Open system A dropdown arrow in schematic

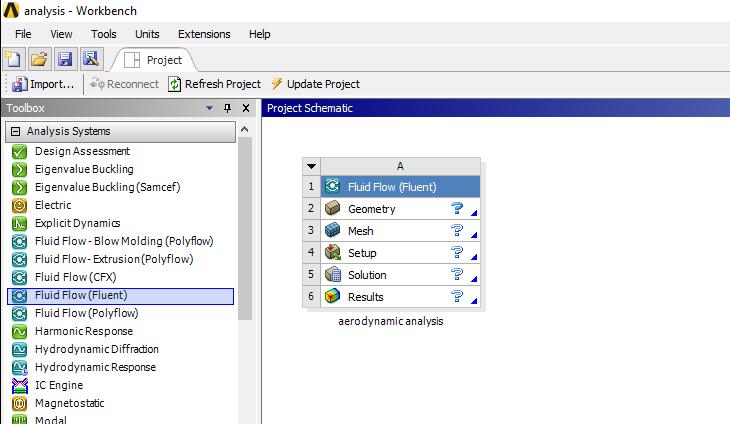(311, 166)
